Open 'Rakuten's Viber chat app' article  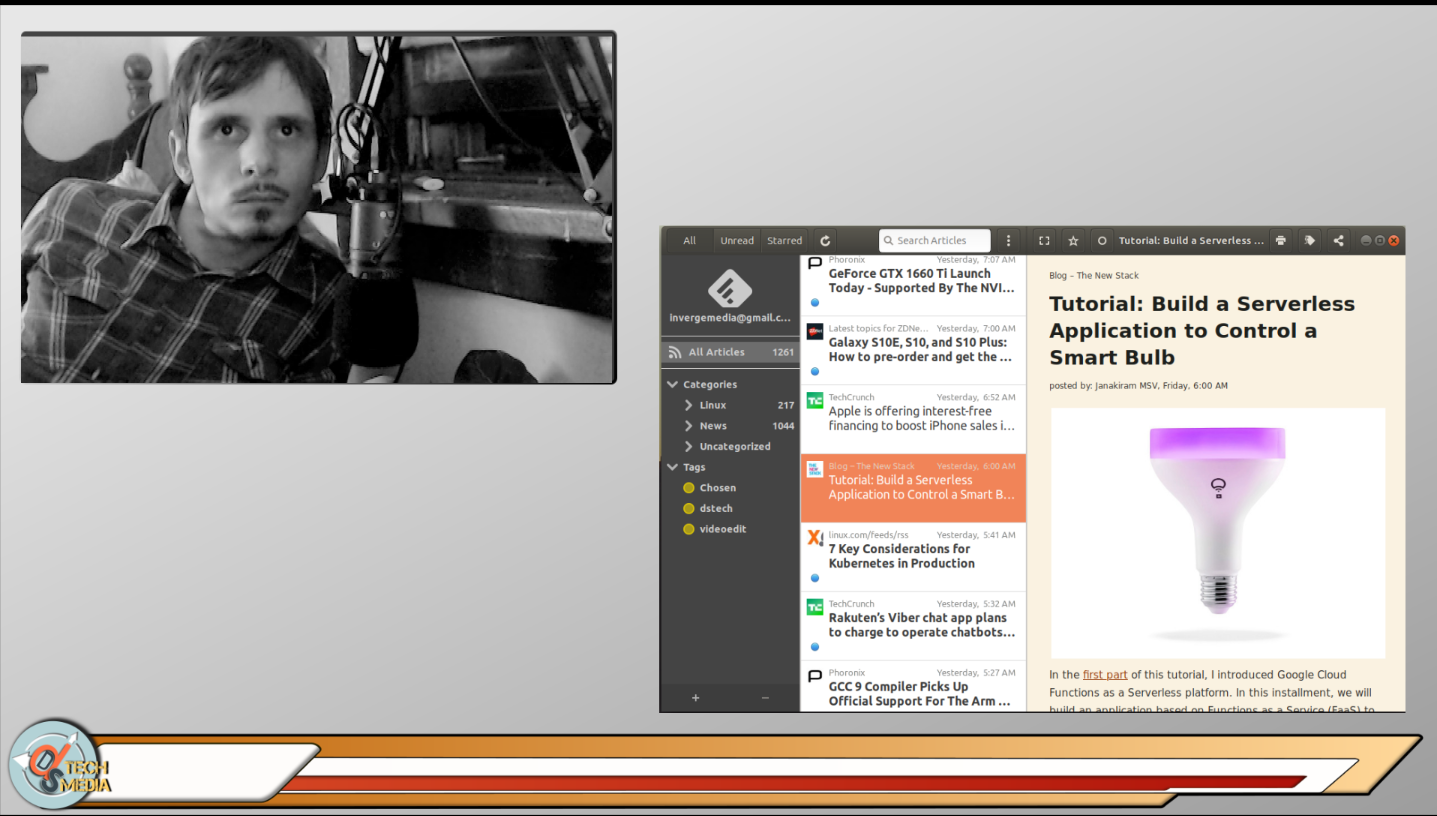point(914,626)
